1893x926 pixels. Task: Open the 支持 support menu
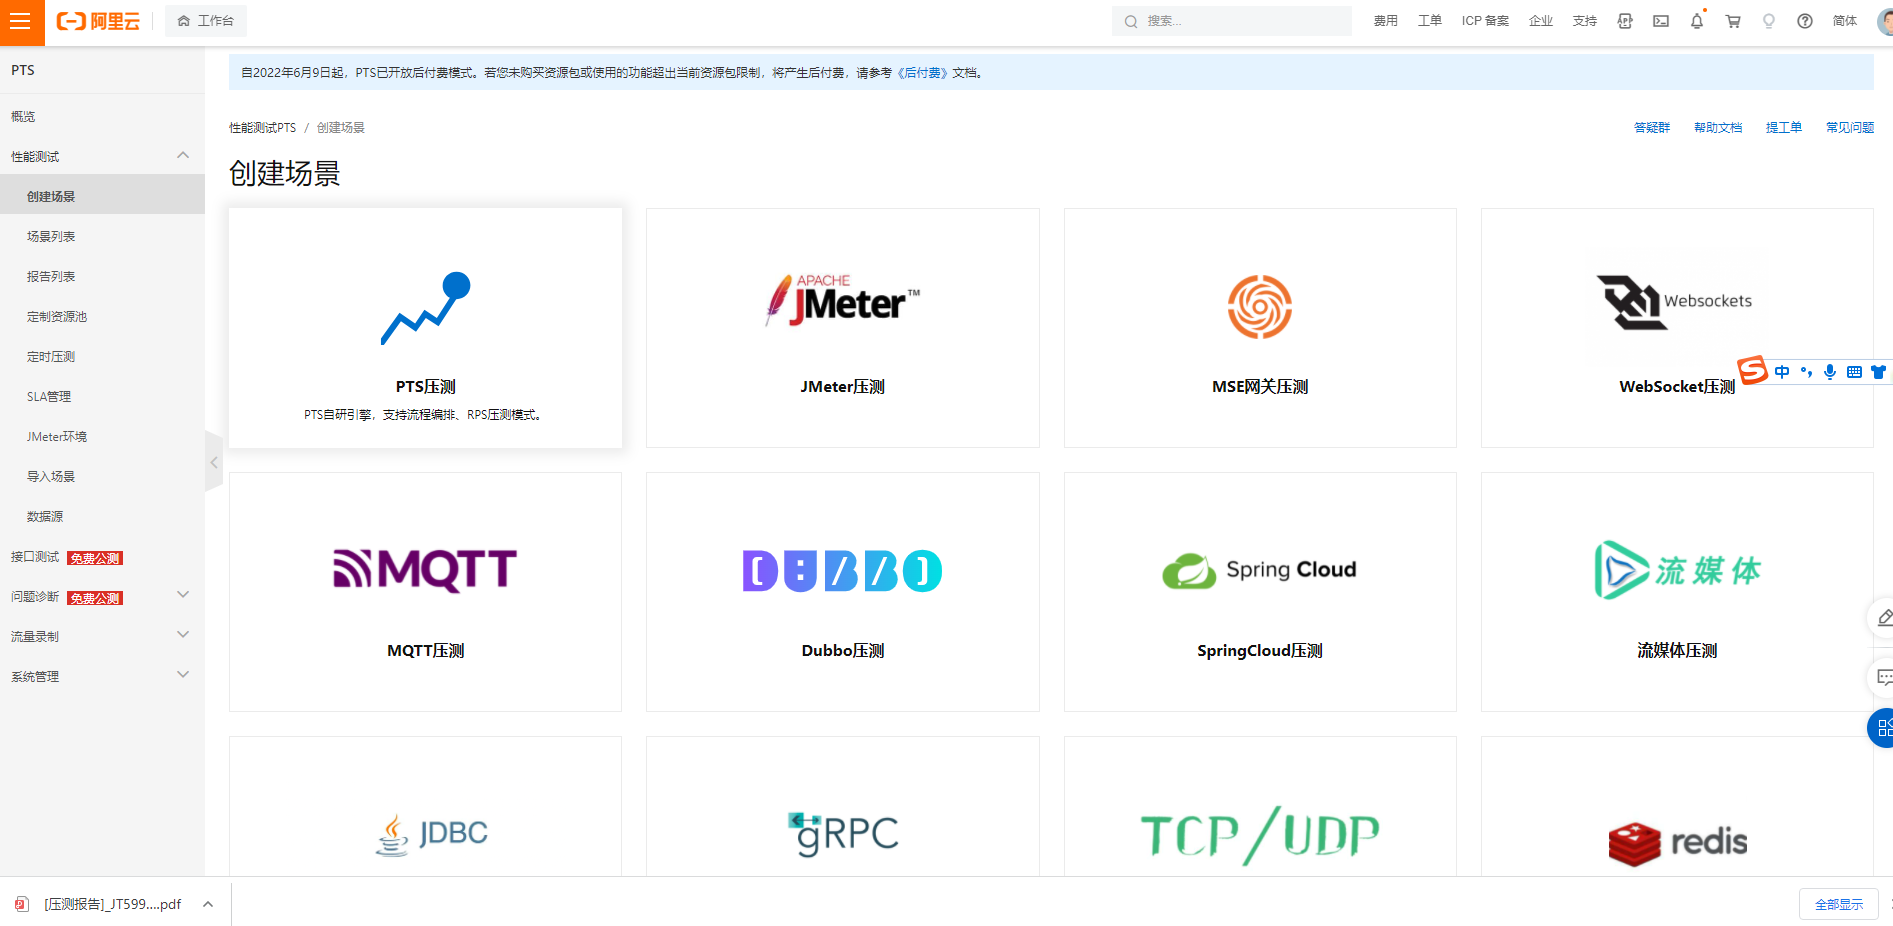[1585, 21]
